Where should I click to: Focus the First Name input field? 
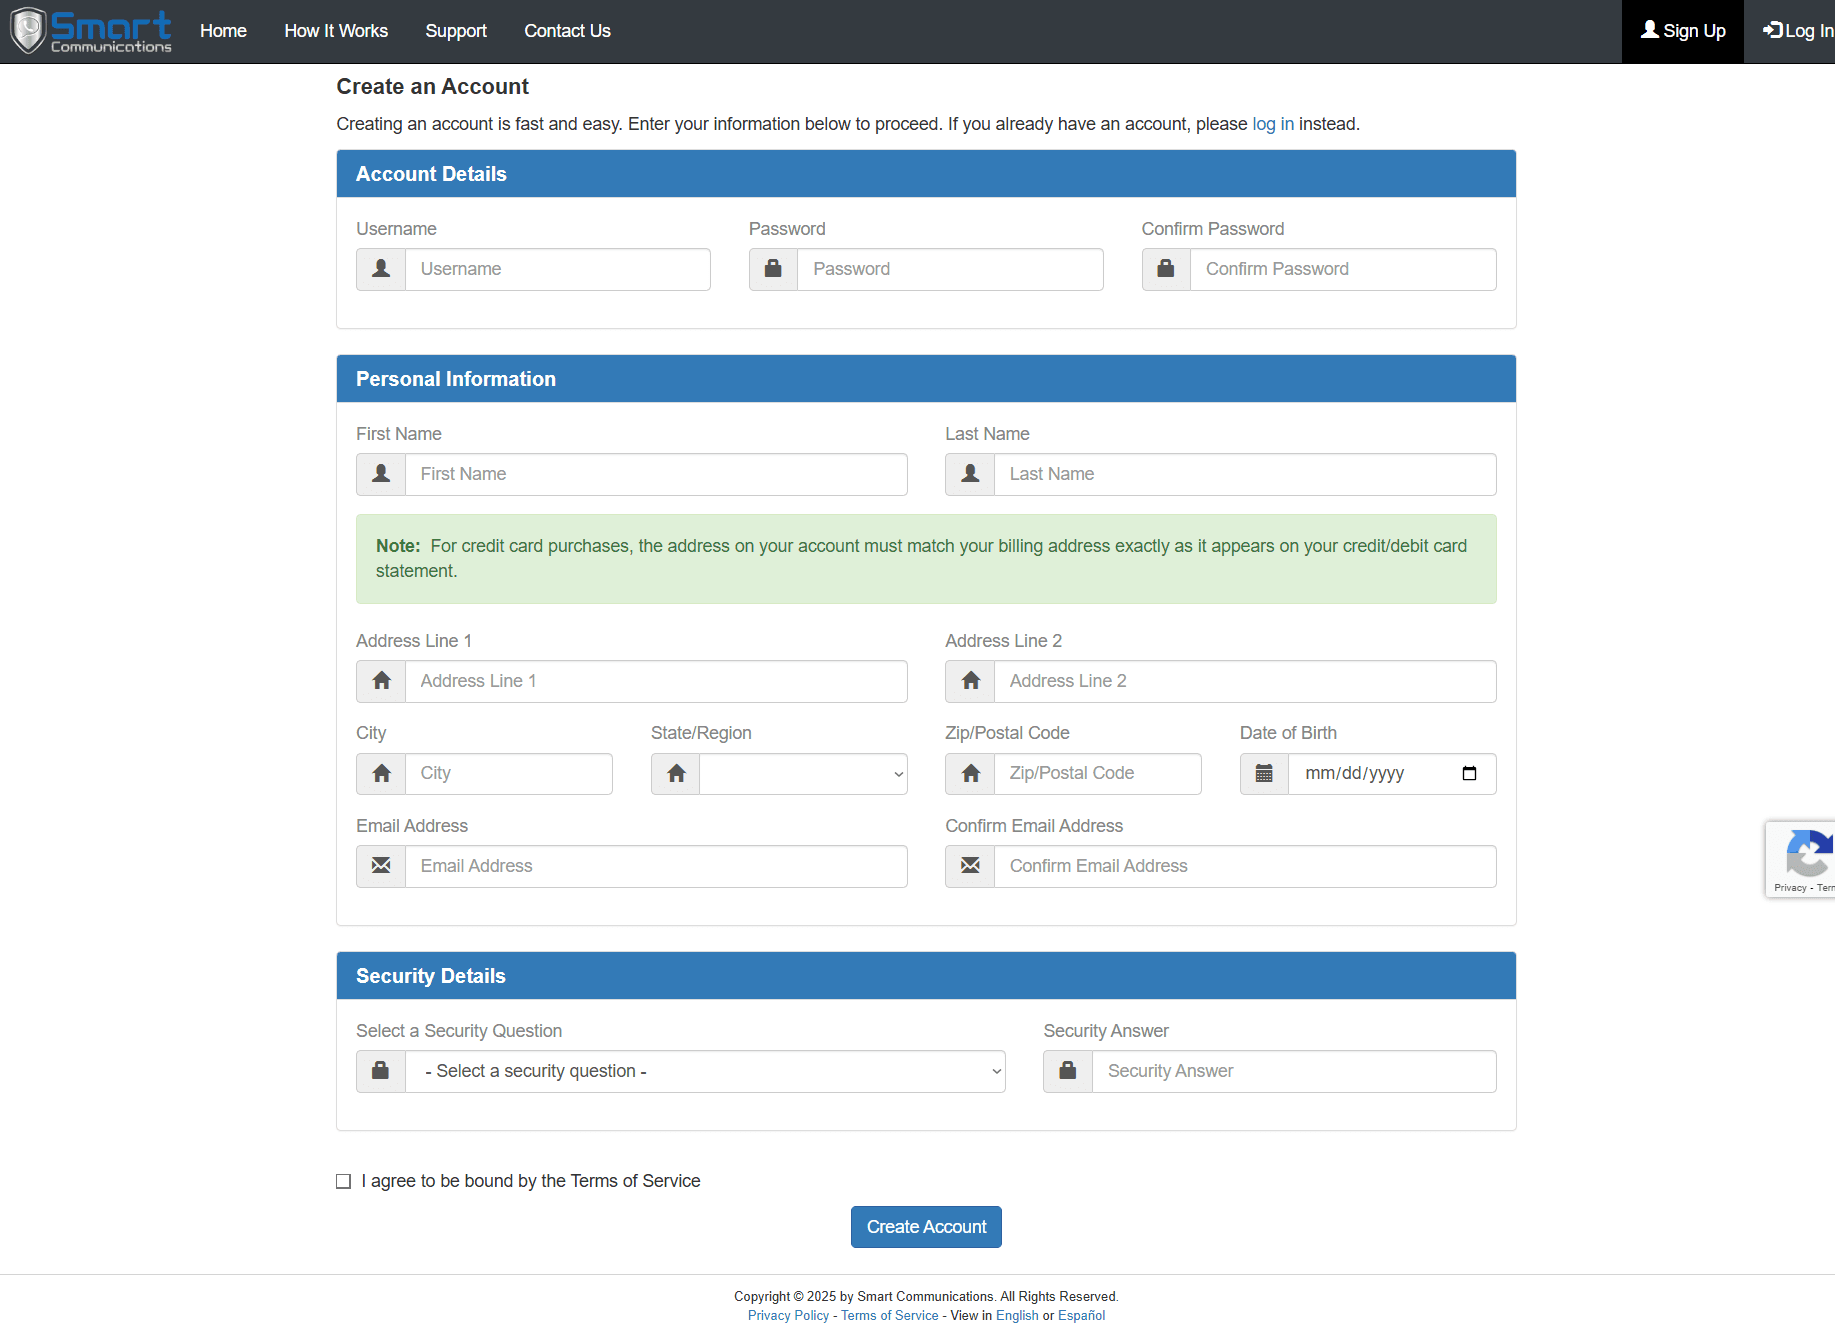[x=656, y=474]
